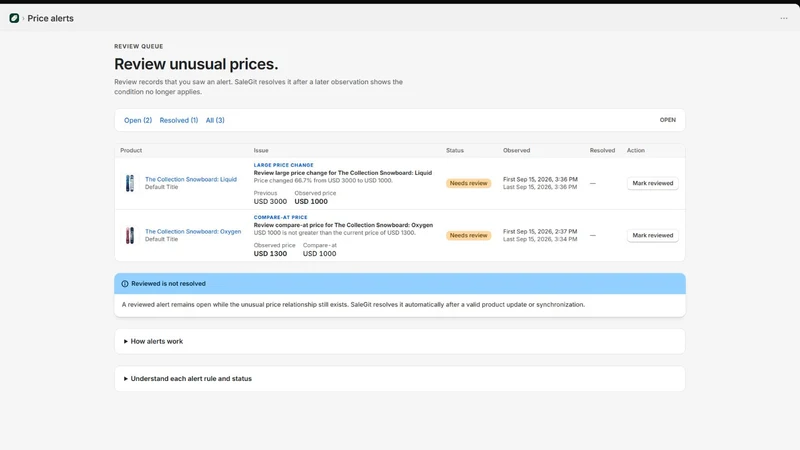Click Review unusual prices heading
Screen dimensions: 800x450
click(196, 64)
